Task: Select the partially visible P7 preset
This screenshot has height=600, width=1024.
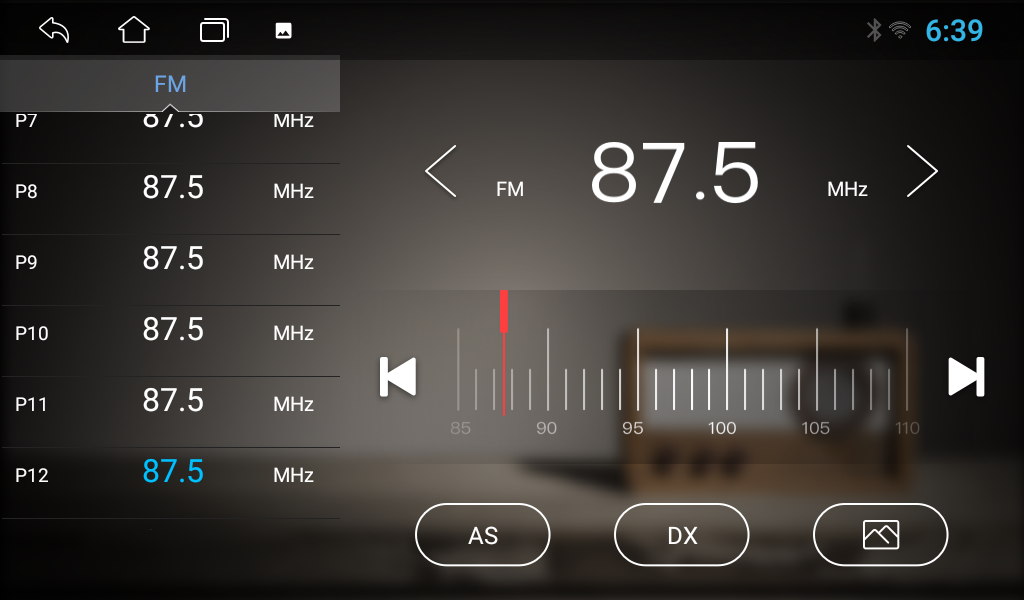Action: pyautogui.click(x=170, y=137)
